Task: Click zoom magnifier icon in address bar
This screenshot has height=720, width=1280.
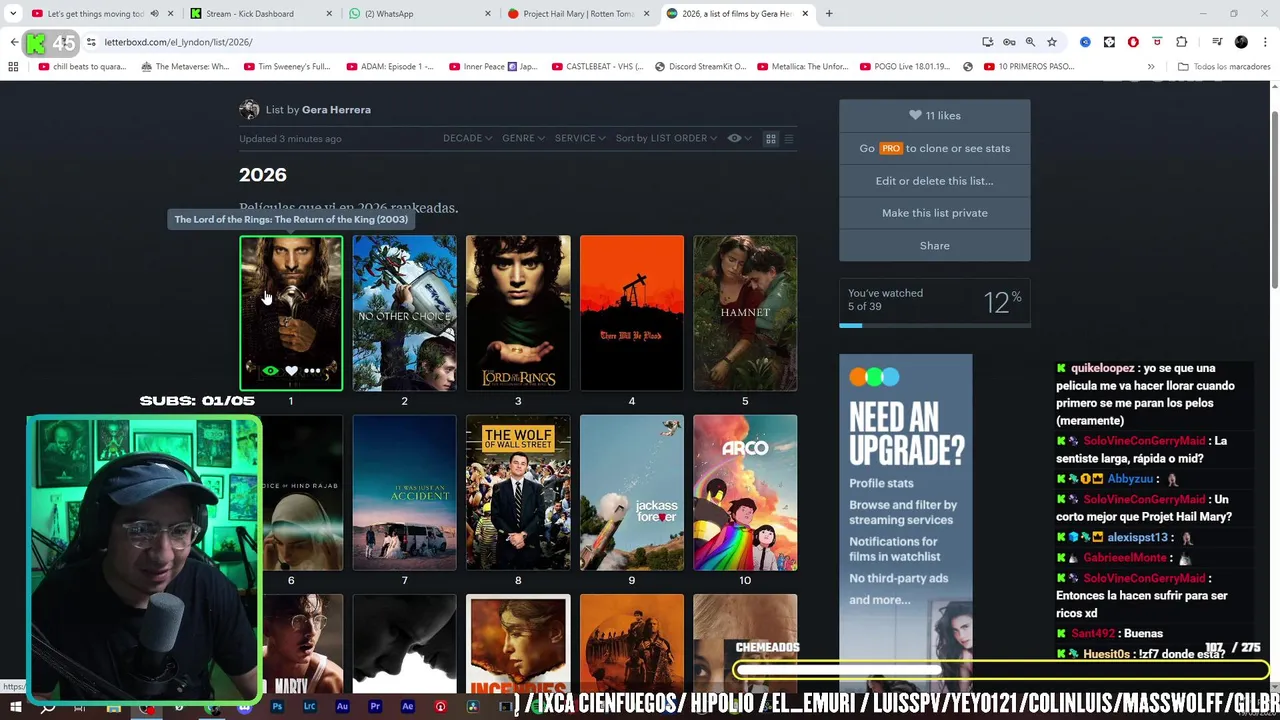Action: click(x=1030, y=42)
